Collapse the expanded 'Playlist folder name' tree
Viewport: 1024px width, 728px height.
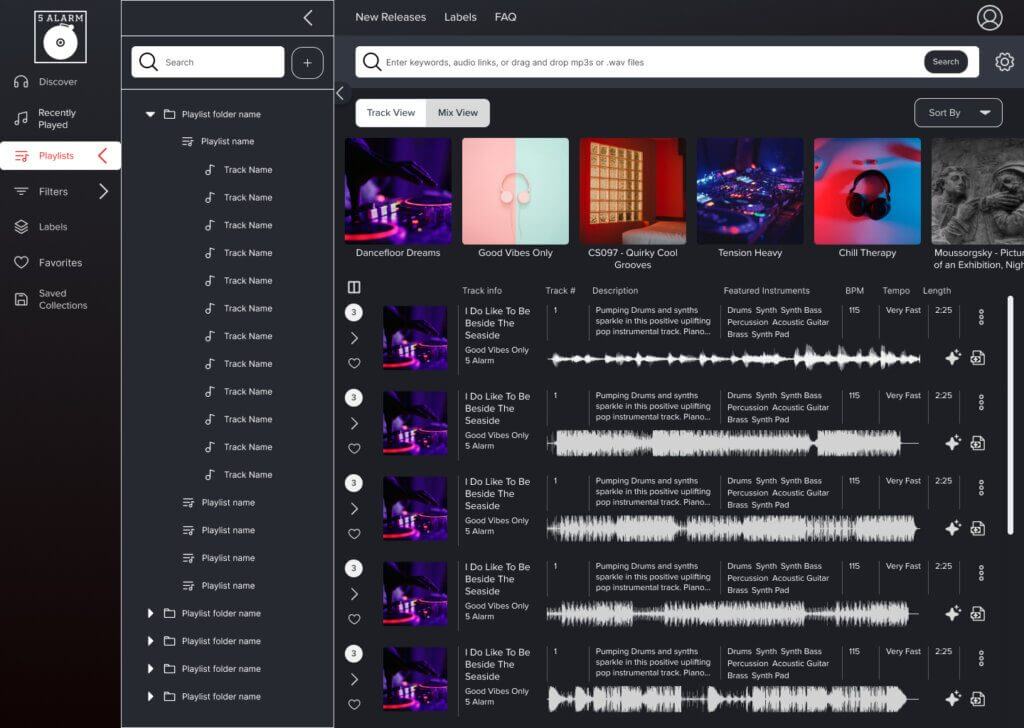[150, 114]
